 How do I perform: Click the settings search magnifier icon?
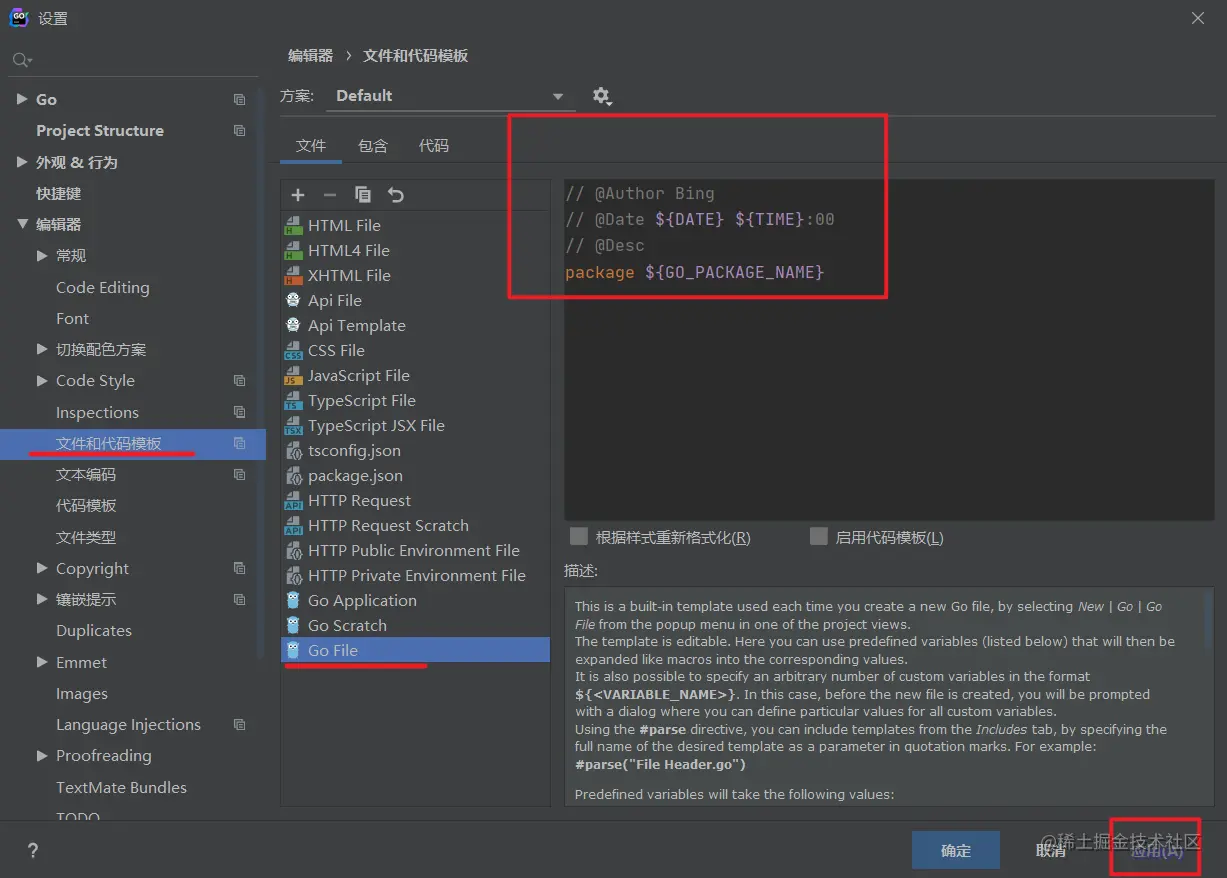pos(20,61)
